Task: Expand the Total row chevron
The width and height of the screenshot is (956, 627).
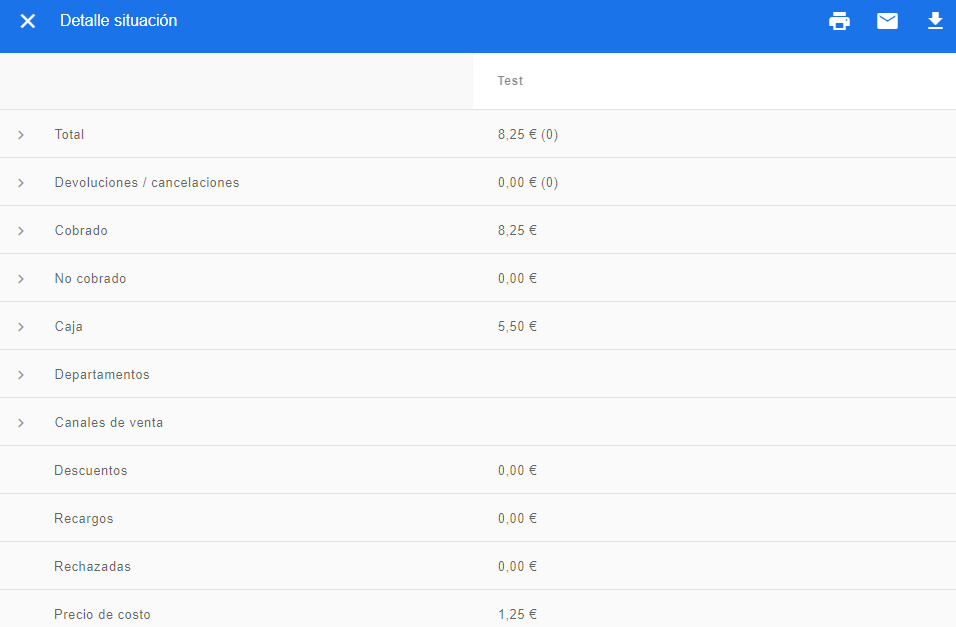Action: [x=21, y=135]
